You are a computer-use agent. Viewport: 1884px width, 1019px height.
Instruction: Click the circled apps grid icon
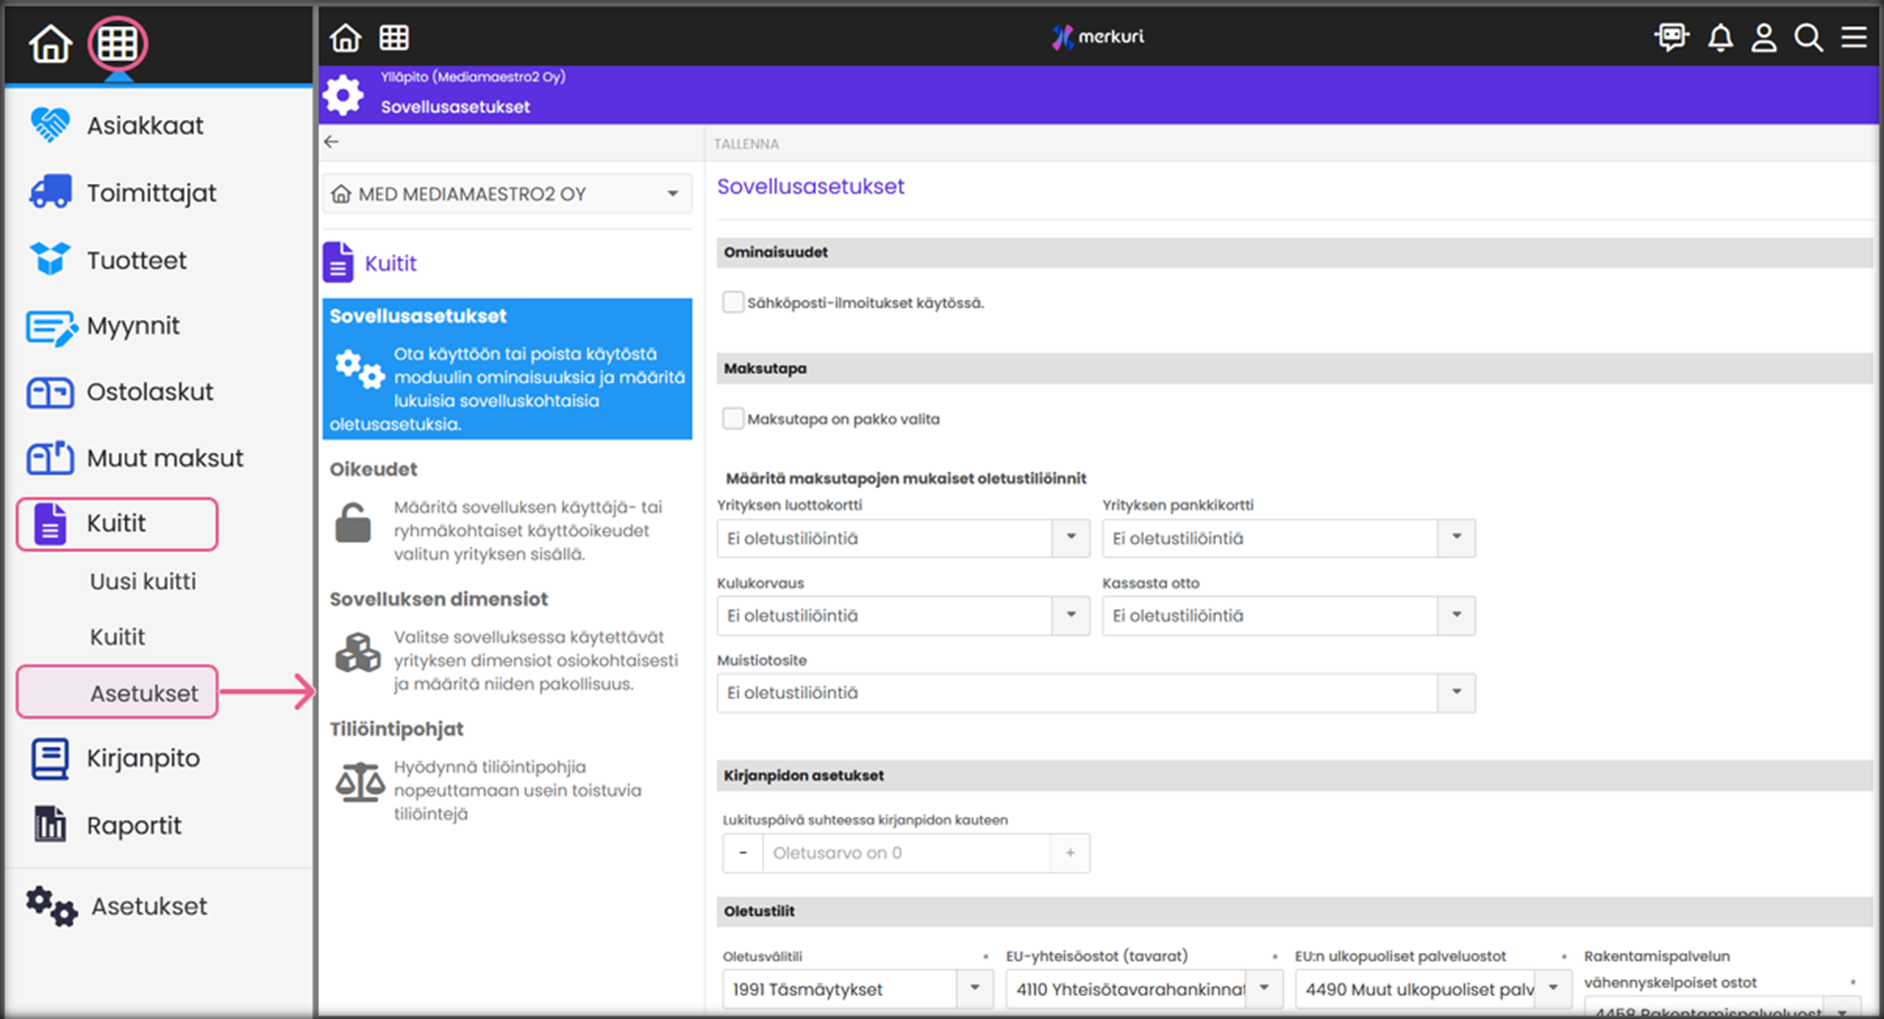(x=117, y=44)
